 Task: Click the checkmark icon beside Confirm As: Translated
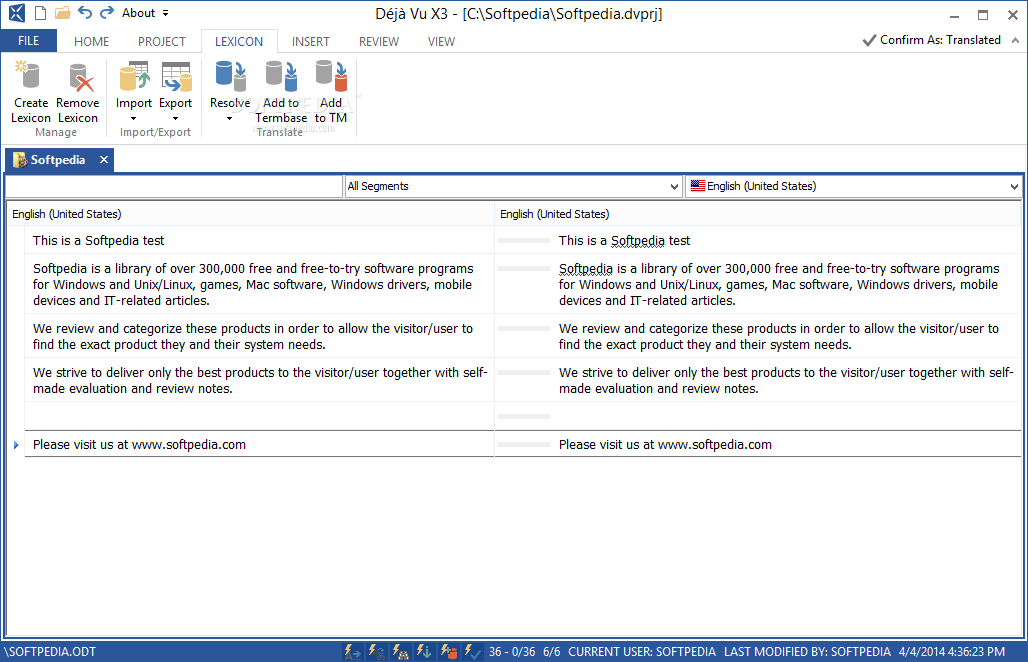point(869,41)
